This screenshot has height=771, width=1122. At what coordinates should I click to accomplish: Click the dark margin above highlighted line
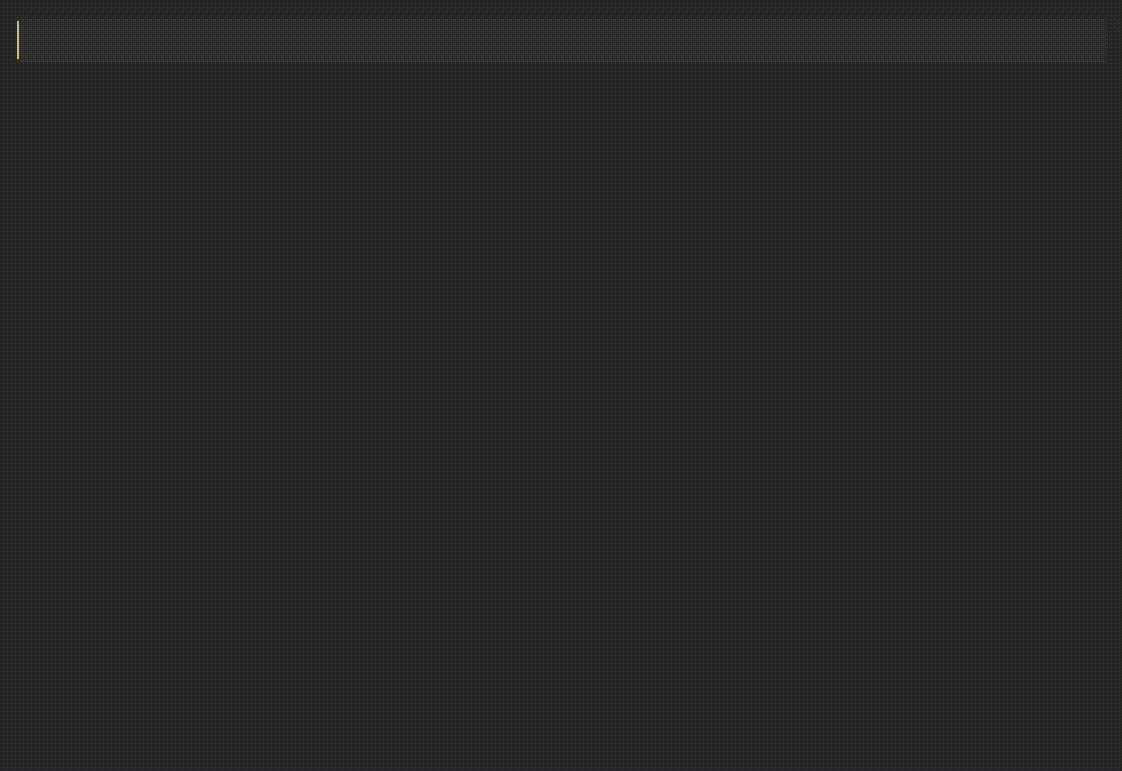click(562, 9)
